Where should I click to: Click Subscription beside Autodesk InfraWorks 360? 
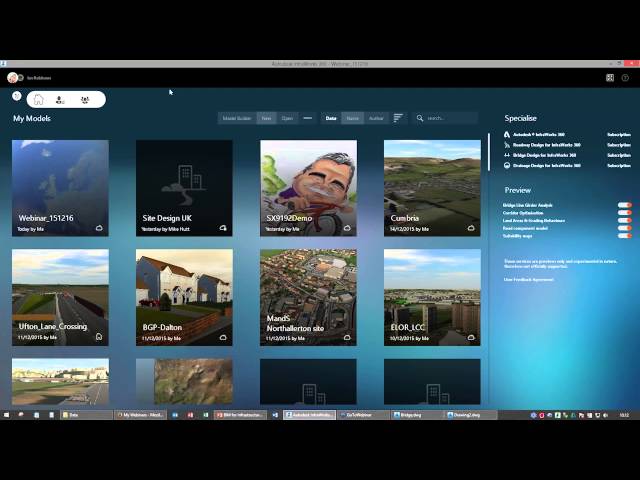(619, 134)
